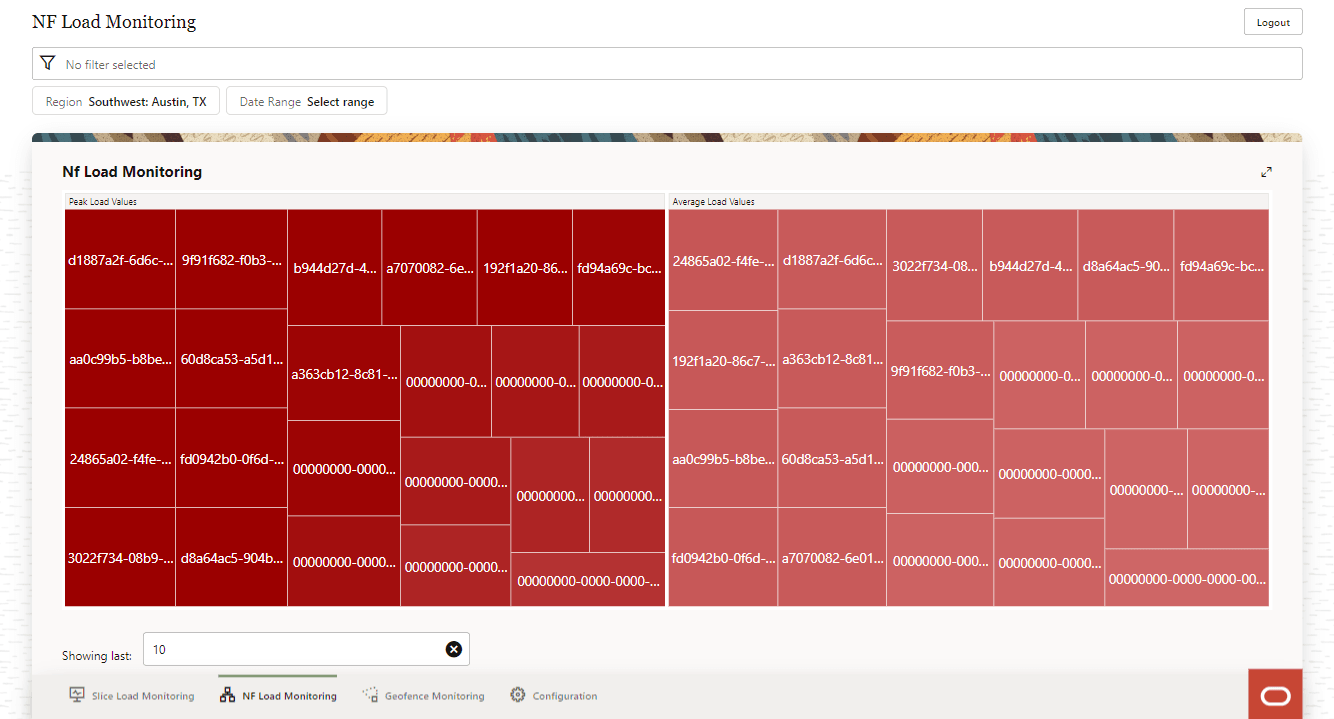Screen dimensions: 1334x719
Task: Select d8a64ac5-90 cell in Average Load Values
Action: coord(1126,265)
